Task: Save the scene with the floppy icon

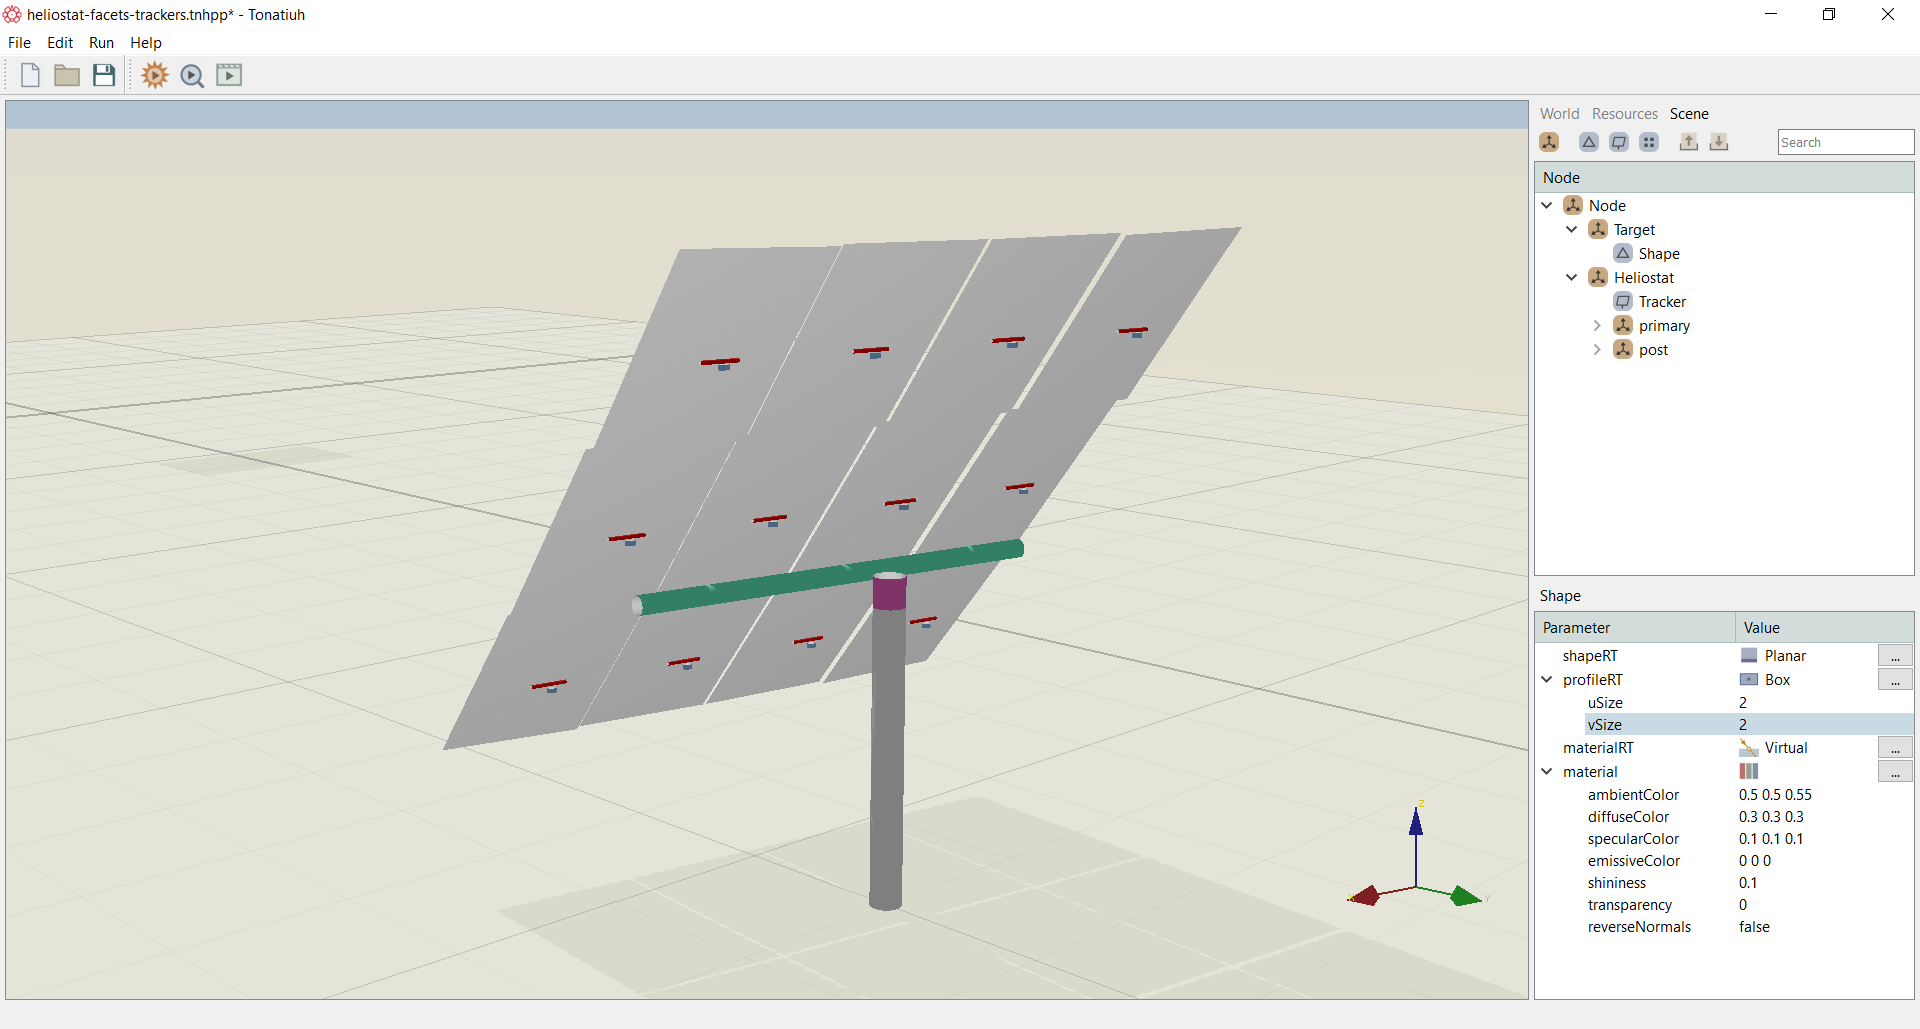Action: click(x=104, y=75)
